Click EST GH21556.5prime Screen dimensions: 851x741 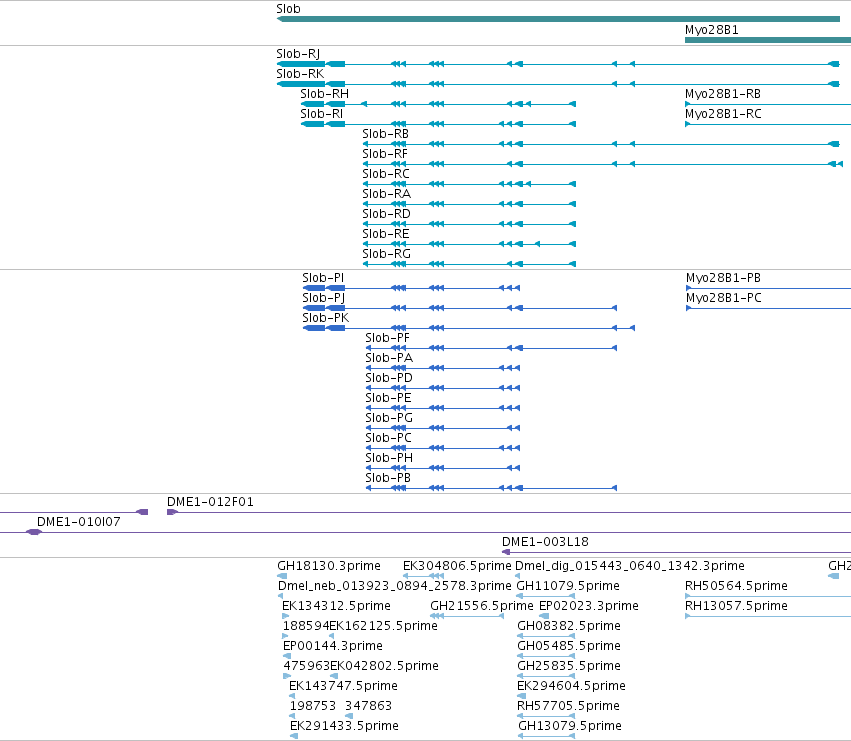point(481,606)
